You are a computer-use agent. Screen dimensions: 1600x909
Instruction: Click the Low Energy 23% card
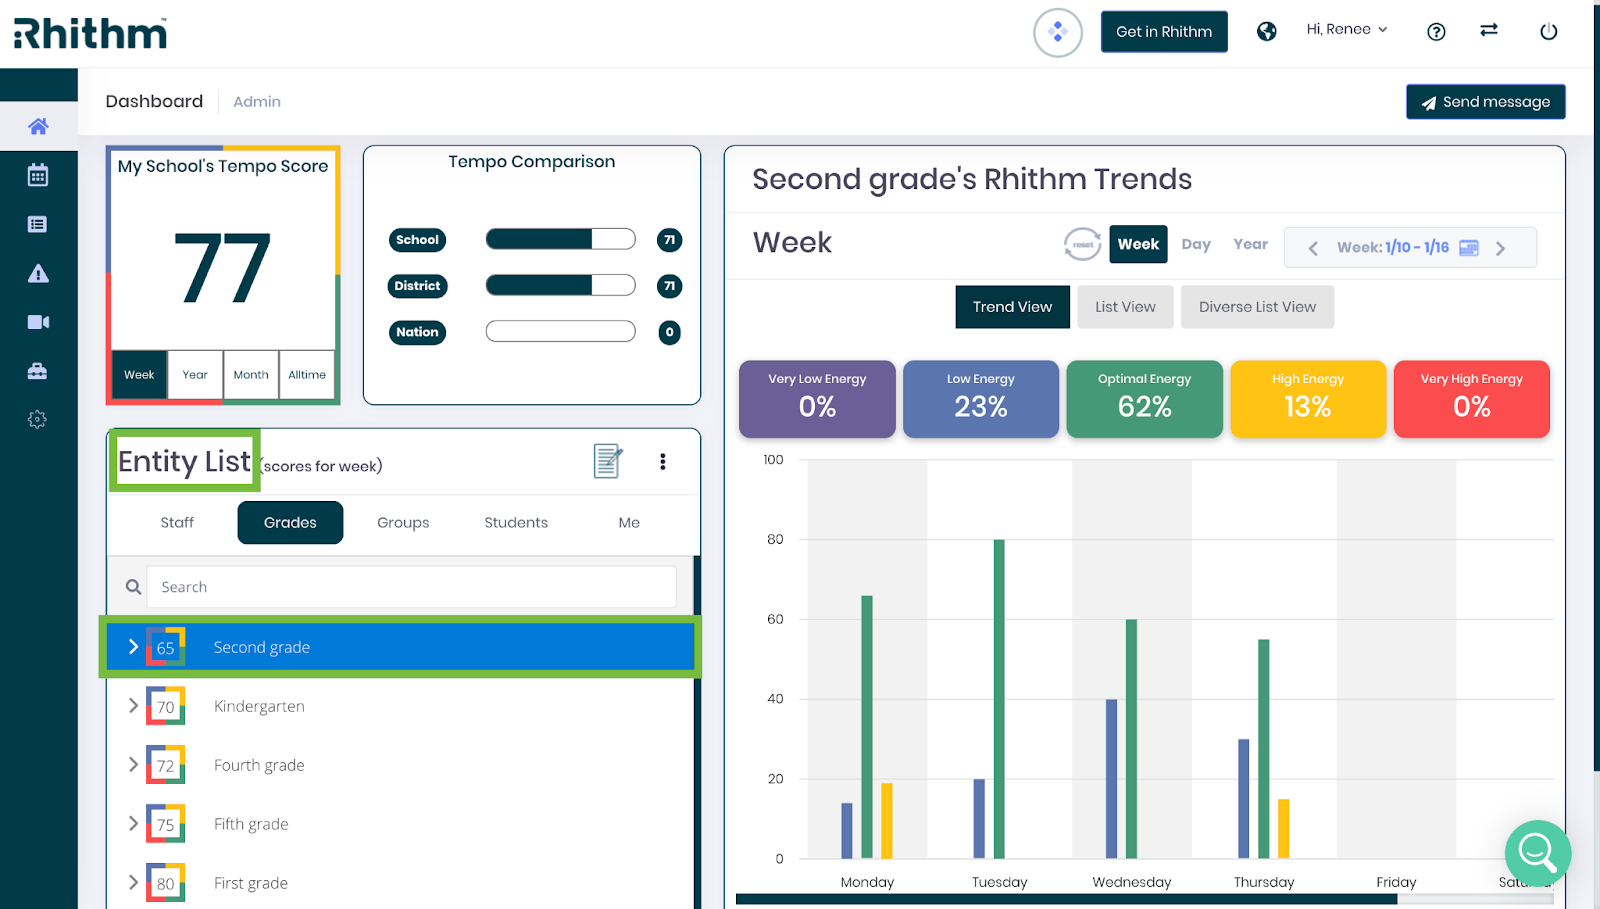click(980, 399)
